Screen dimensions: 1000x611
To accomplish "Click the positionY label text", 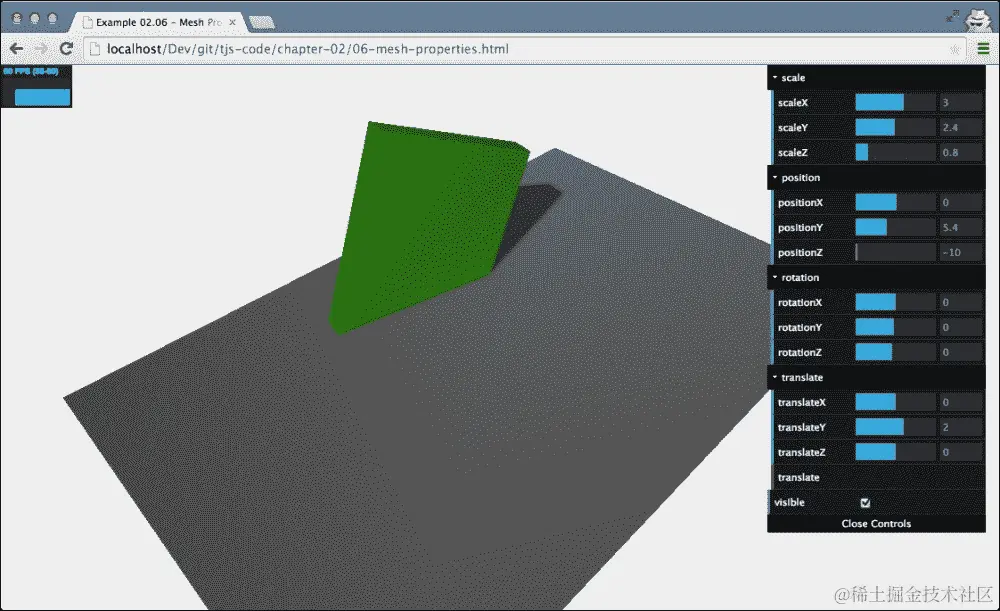I will click(x=800, y=228).
